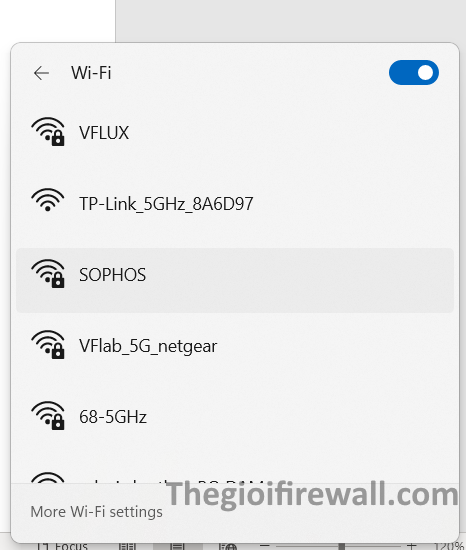Viewport: 466px width, 550px height.
Task: Click the zoom in plus button
Action: (x=412, y=546)
